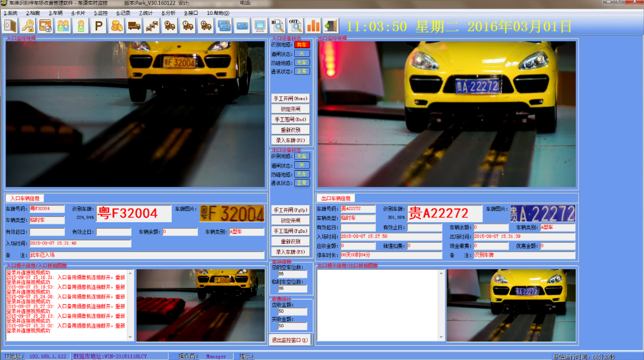
Task: Click the entrance log scrollbar down arrow
Action: click(130, 337)
